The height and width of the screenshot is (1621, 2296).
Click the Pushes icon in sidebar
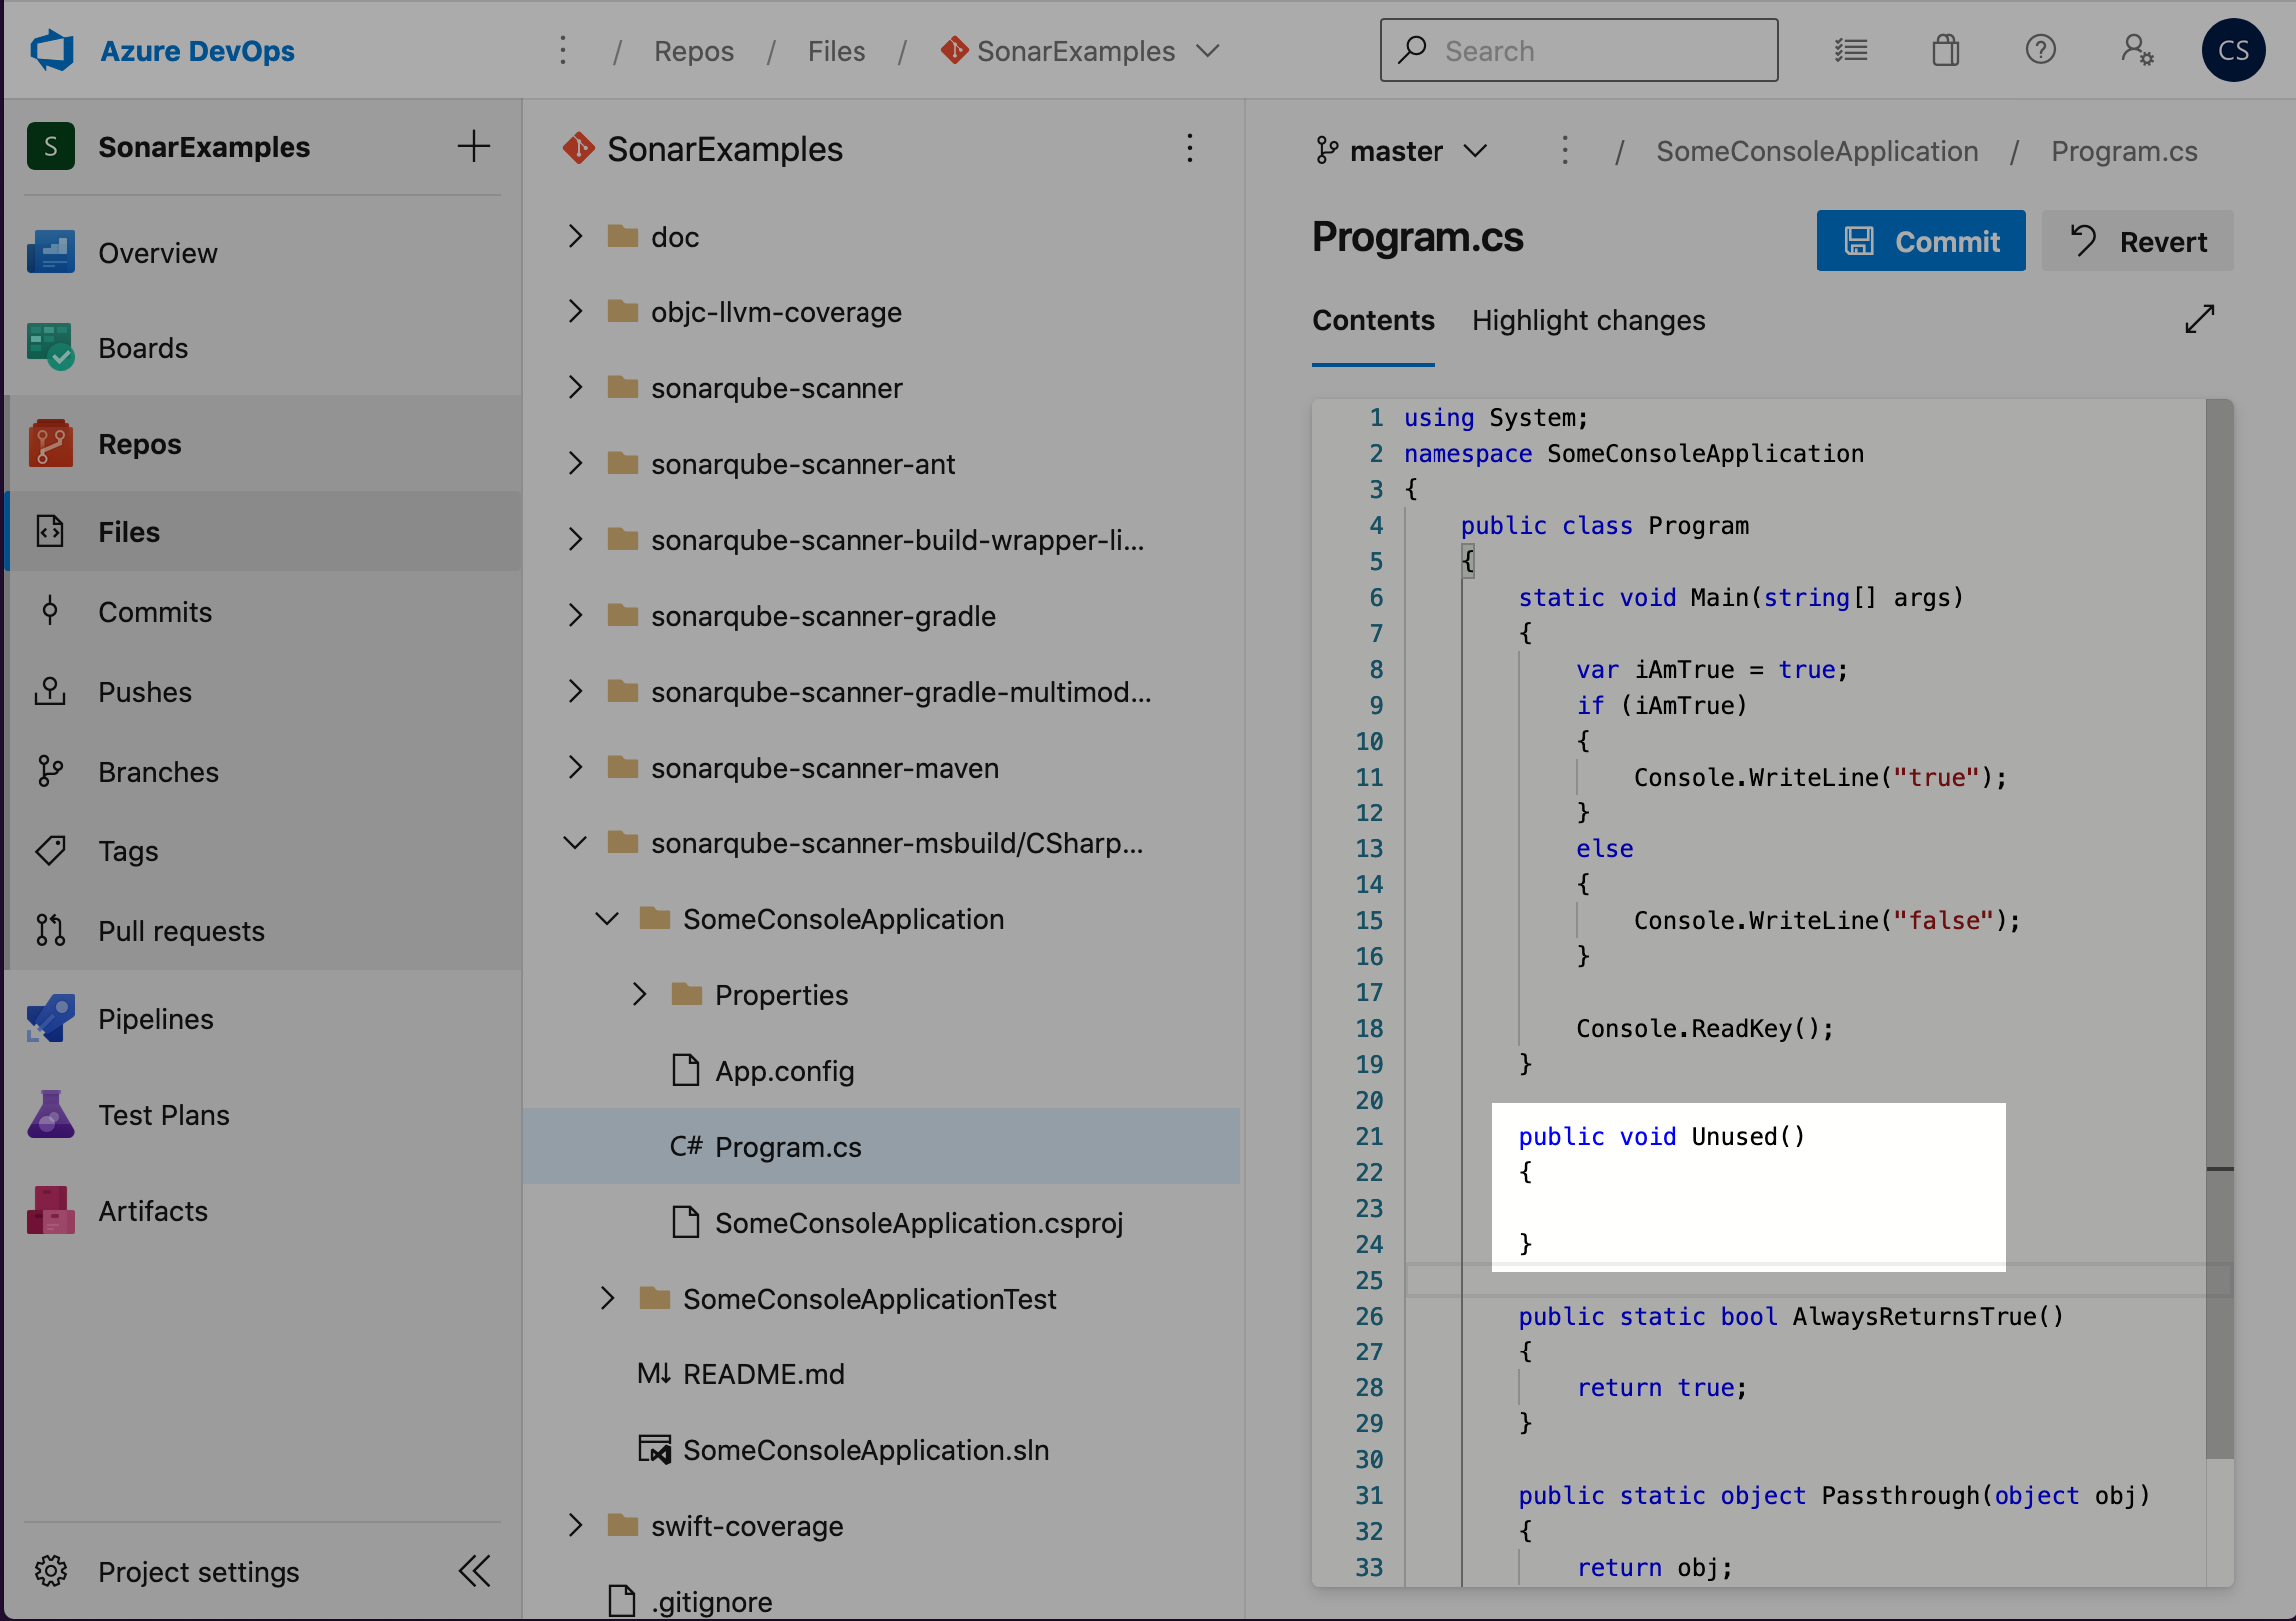(x=50, y=691)
